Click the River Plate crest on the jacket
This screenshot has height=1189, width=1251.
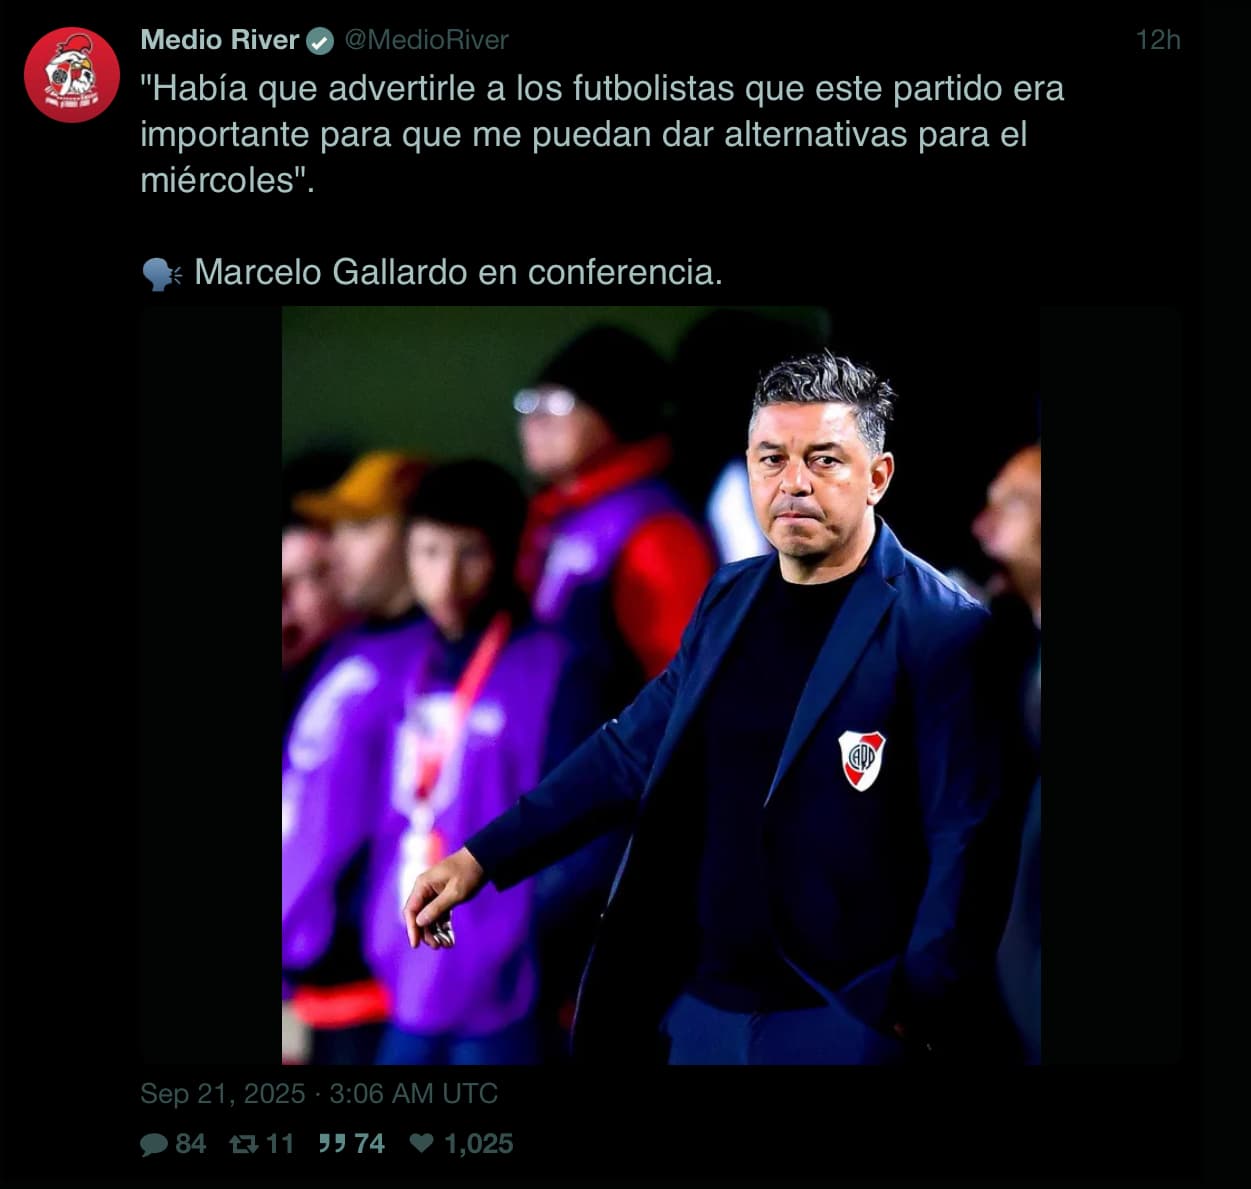(x=861, y=760)
